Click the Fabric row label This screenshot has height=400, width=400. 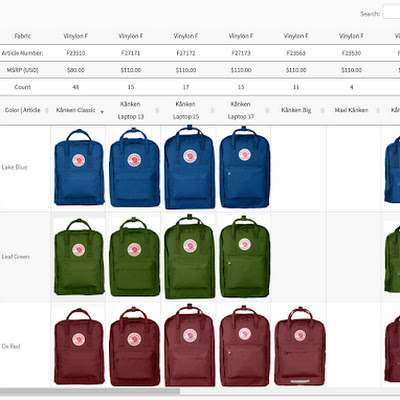tap(23, 36)
